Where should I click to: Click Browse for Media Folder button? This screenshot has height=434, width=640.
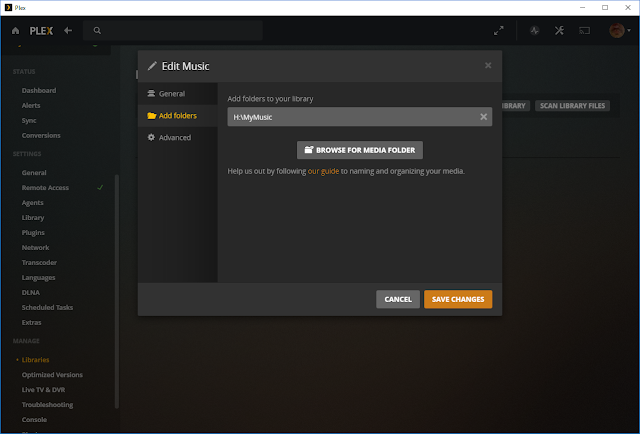tap(360, 150)
